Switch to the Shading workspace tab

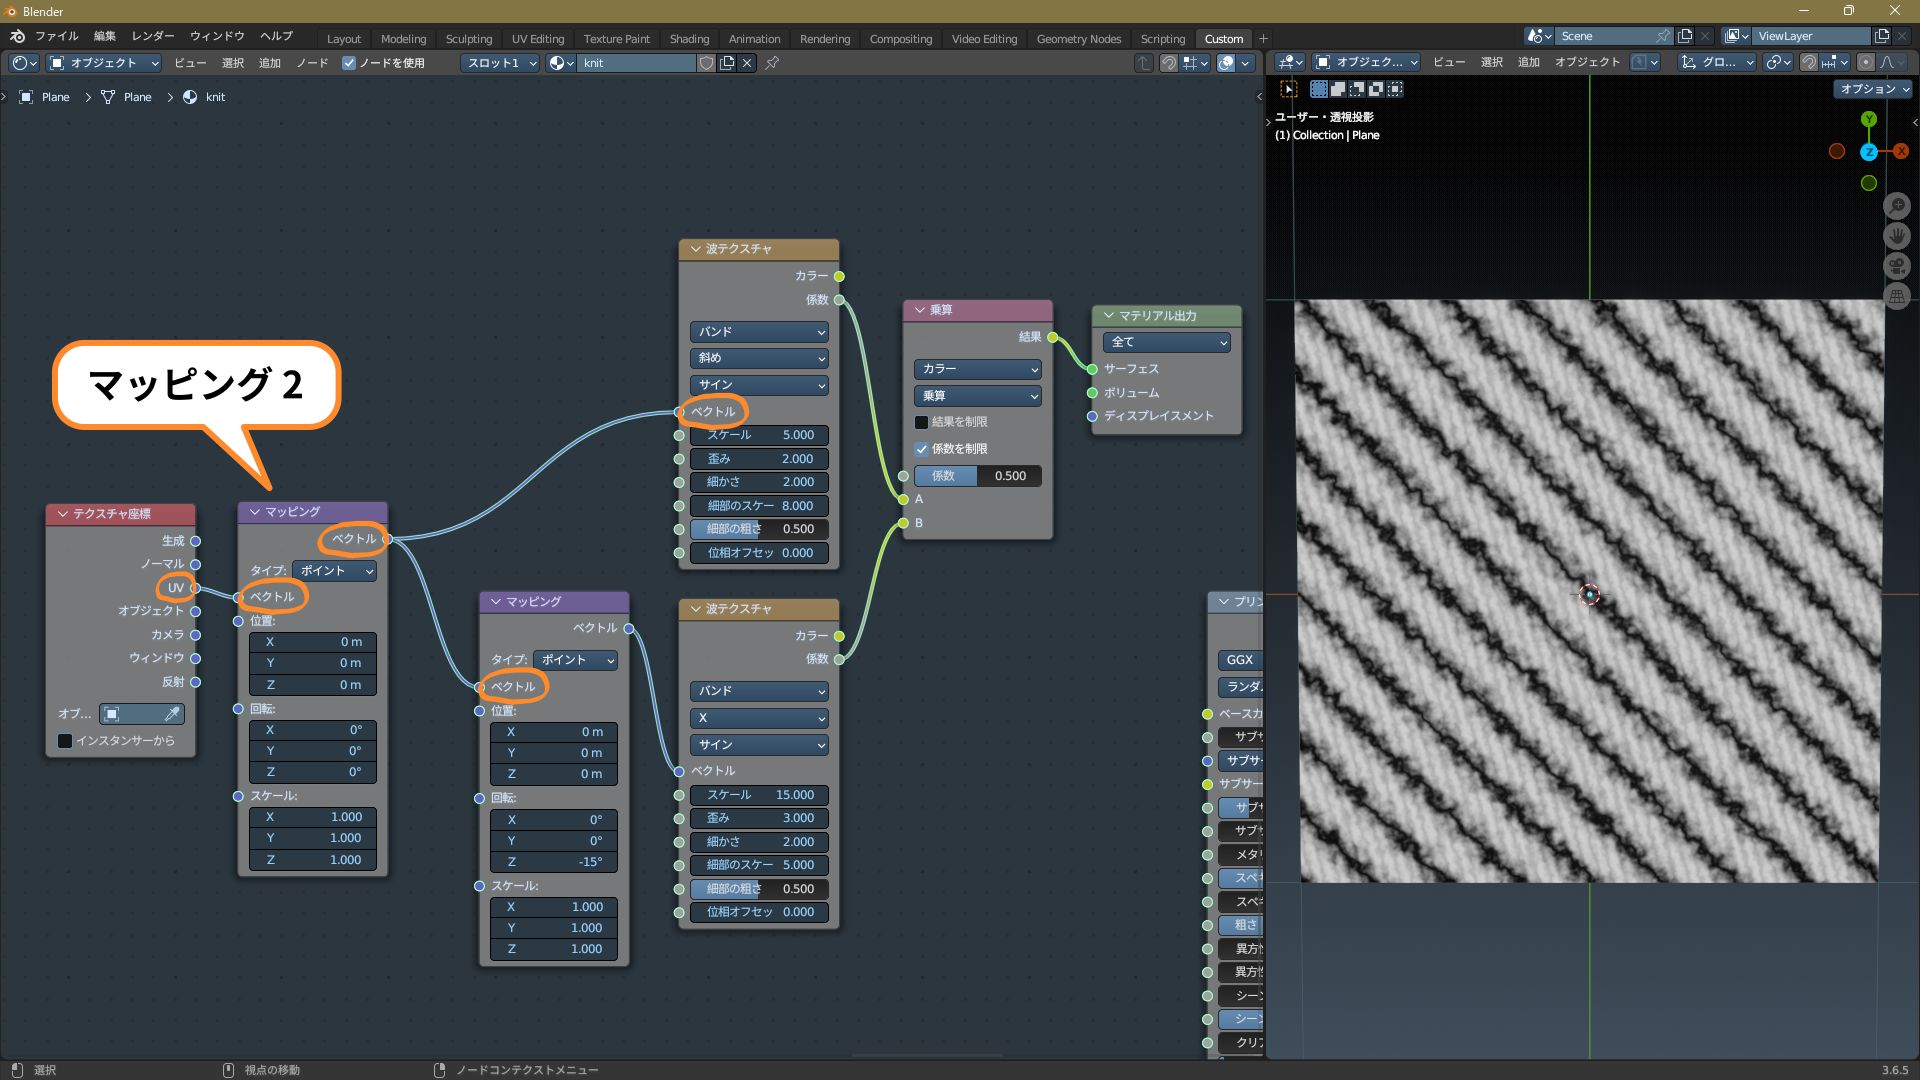[688, 39]
